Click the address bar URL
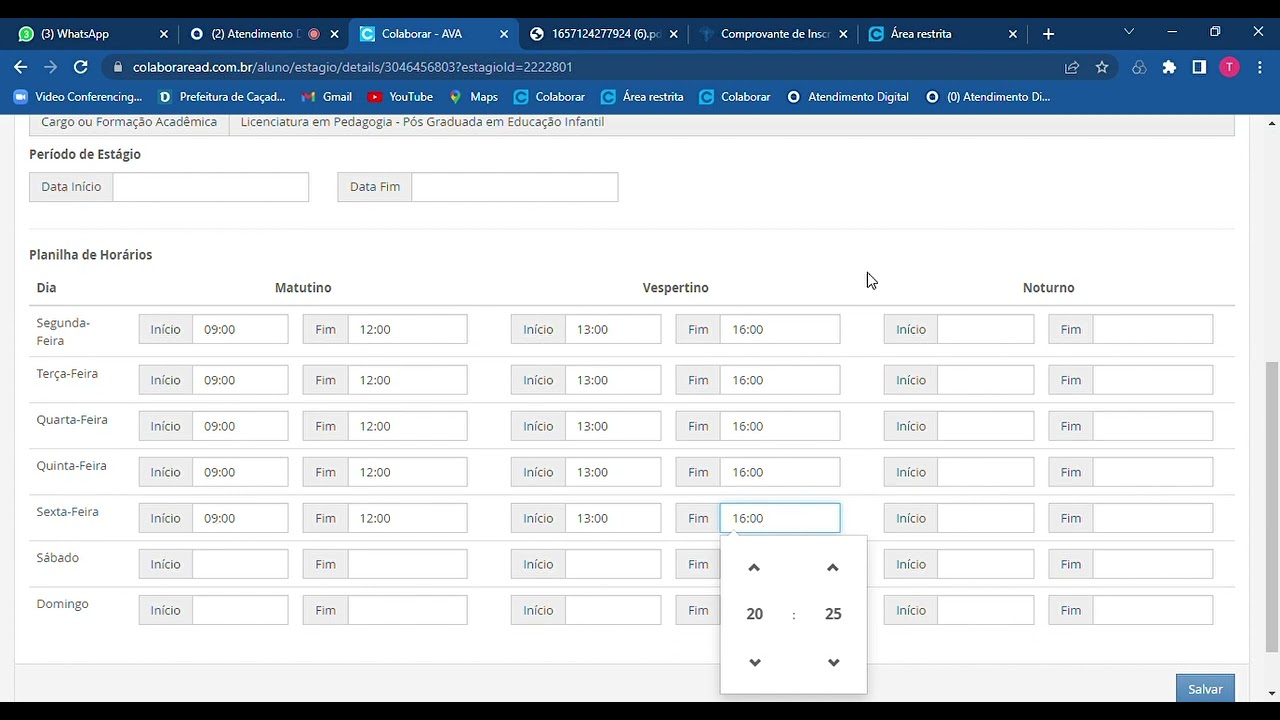 click(352, 67)
